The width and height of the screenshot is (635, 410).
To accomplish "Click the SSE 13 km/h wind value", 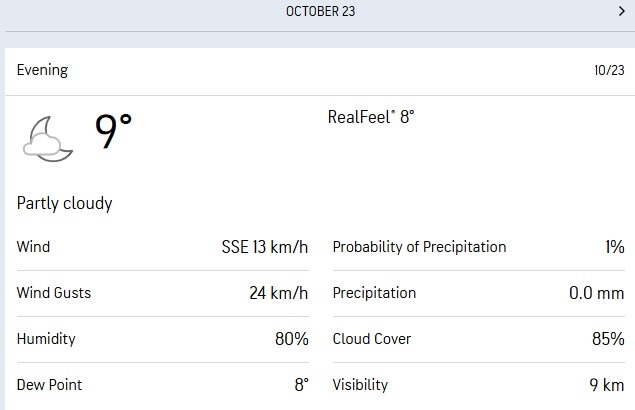I will (x=264, y=247).
